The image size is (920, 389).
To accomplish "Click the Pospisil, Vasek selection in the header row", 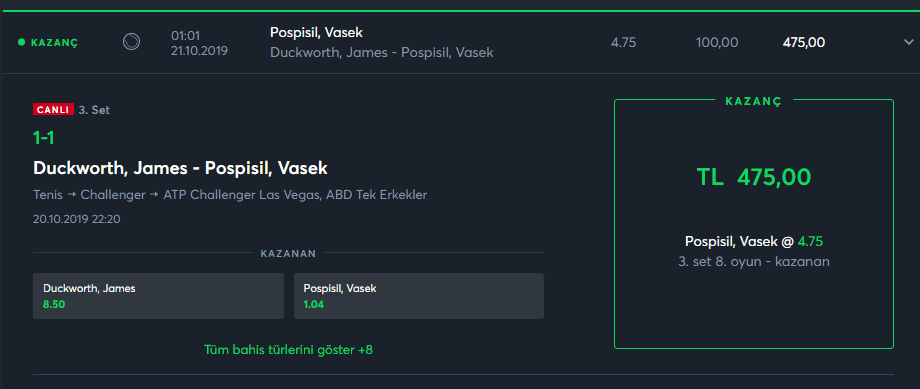I will (x=316, y=33).
